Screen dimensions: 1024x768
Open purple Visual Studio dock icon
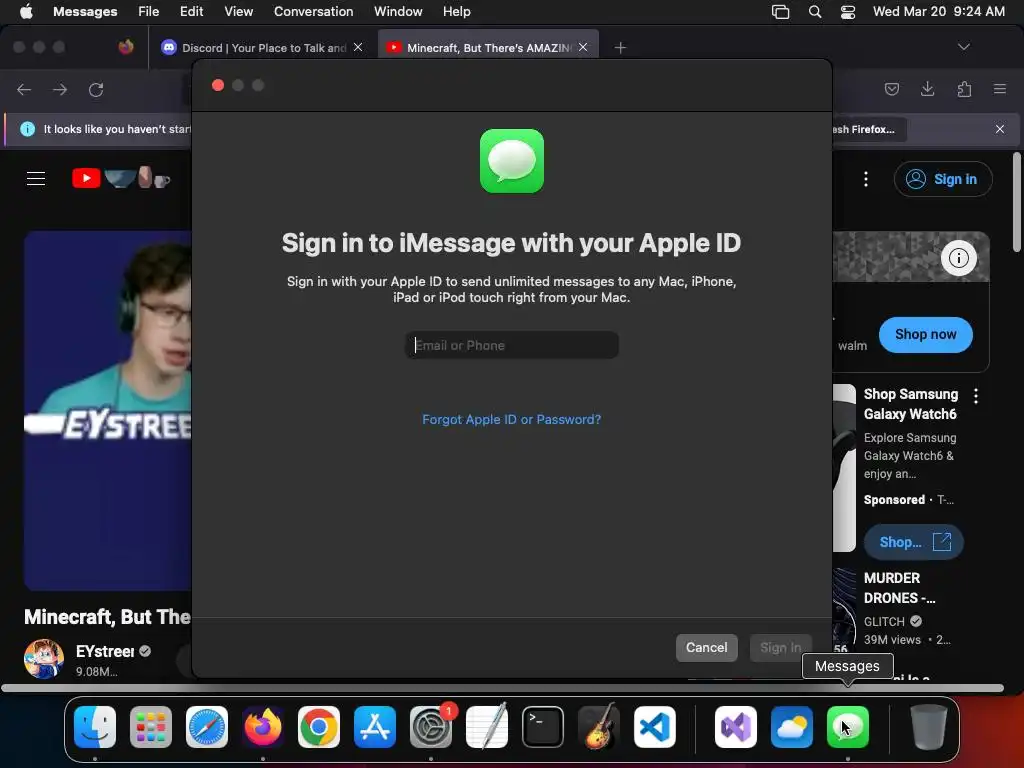tap(736, 727)
